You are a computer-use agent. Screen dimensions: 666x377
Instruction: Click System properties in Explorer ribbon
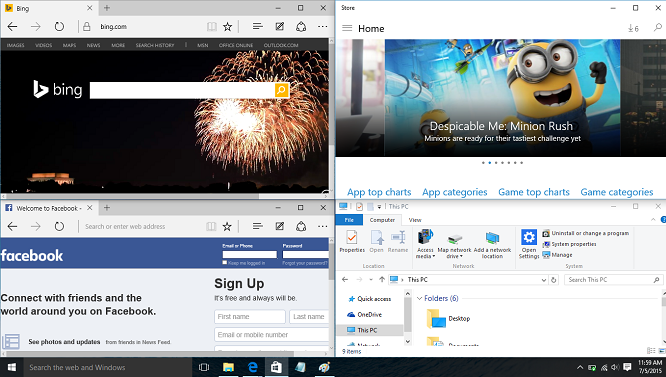(570, 244)
